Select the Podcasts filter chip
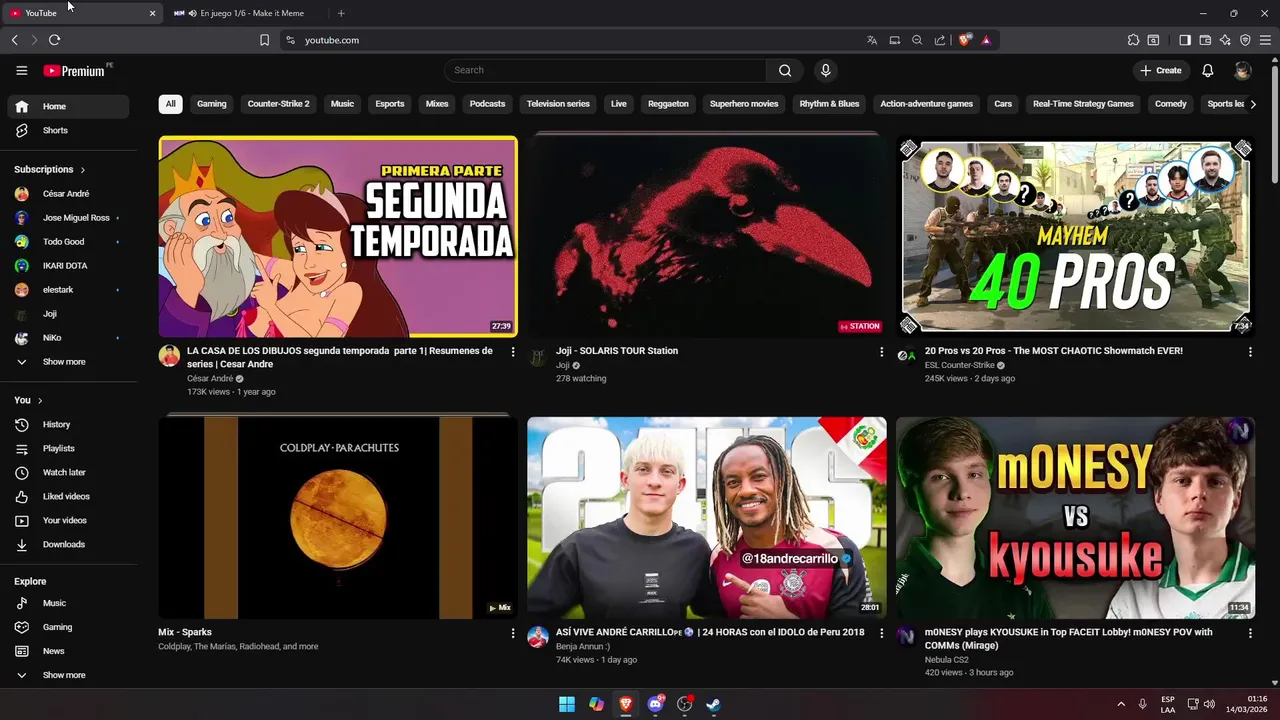Image resolution: width=1280 pixels, height=720 pixels. pos(487,104)
